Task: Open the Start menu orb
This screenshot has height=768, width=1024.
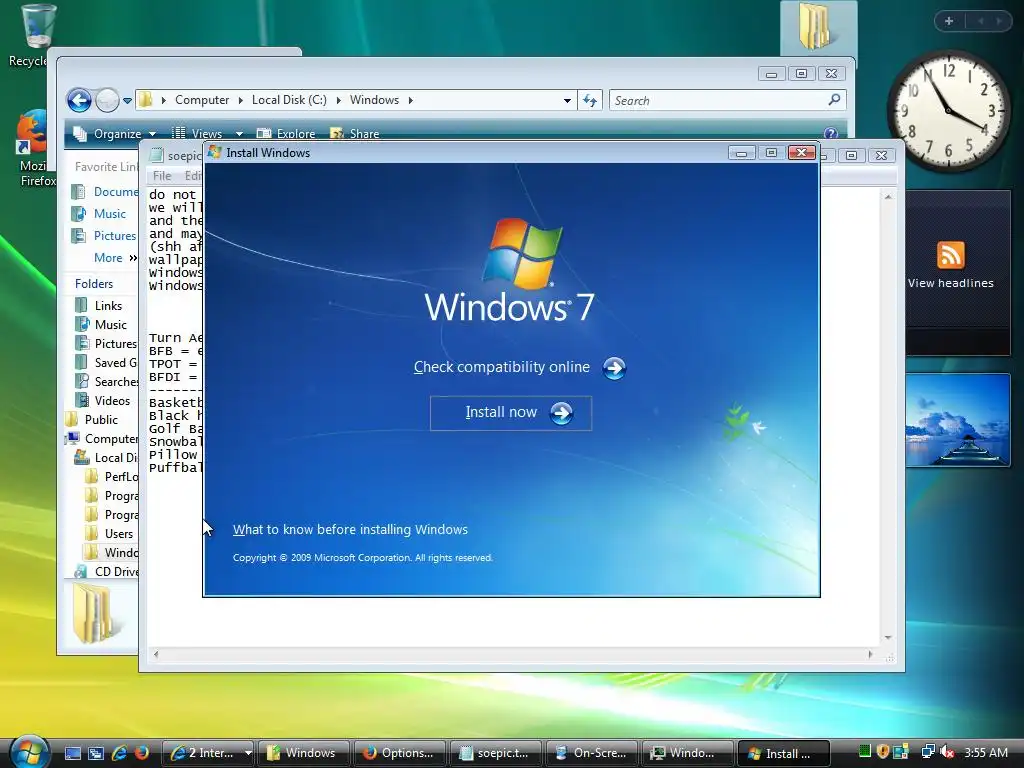Action: tap(27, 751)
